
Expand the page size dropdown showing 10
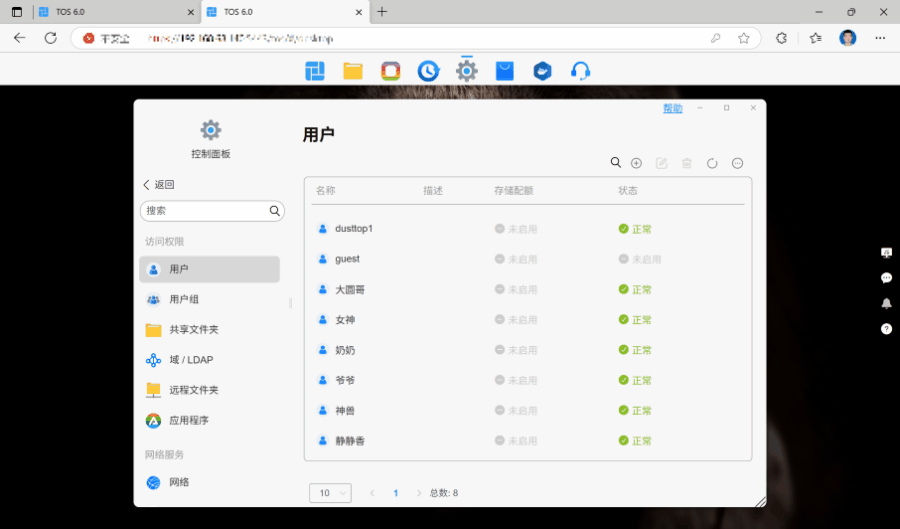[330, 493]
